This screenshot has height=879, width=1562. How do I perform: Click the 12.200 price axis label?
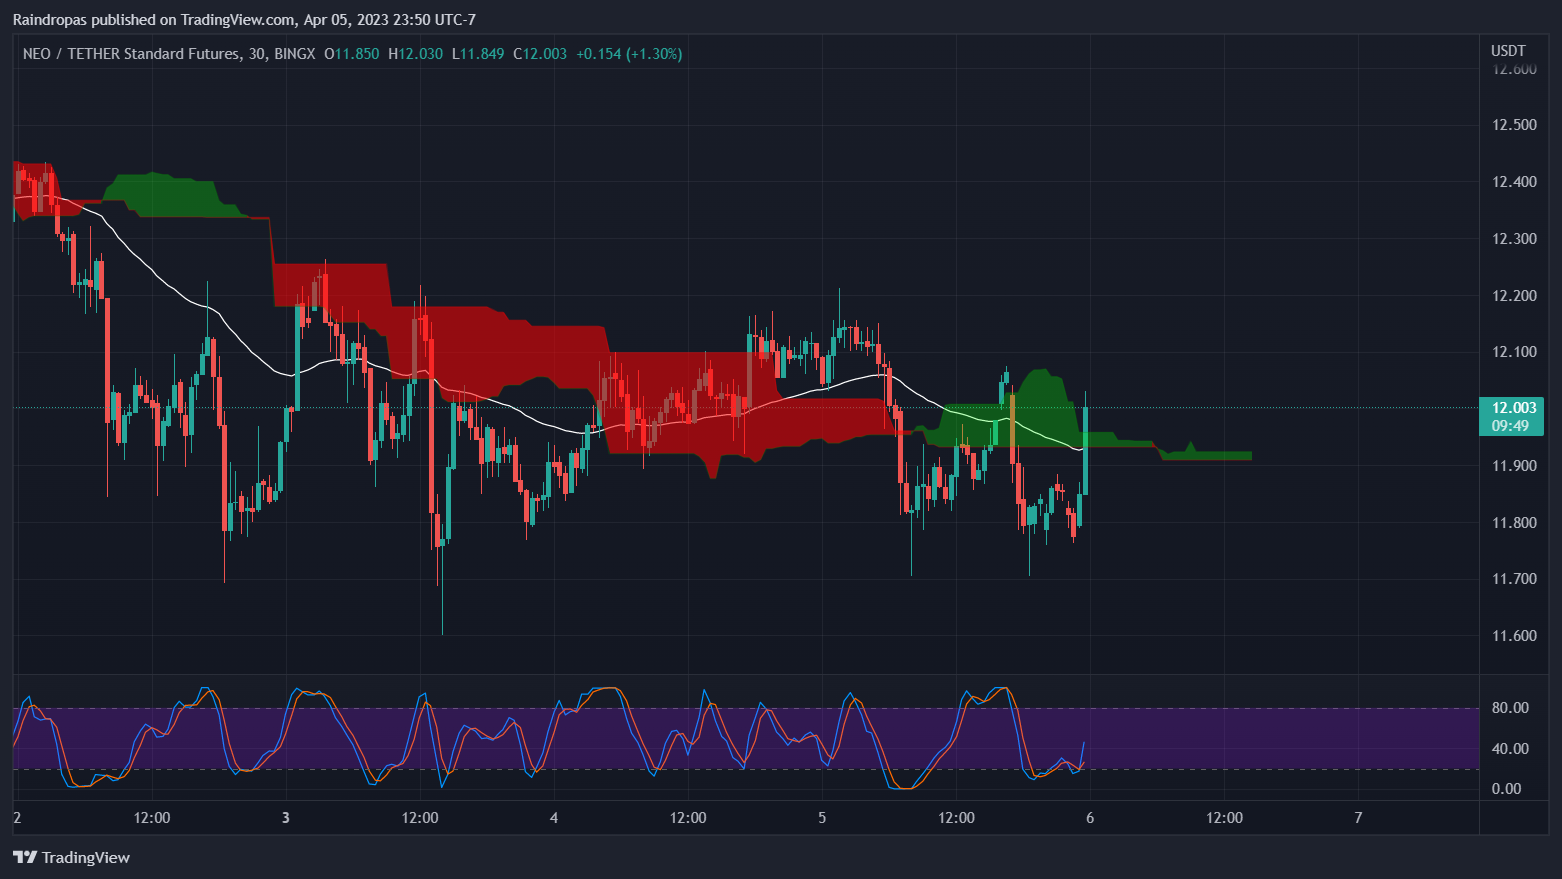1514,296
